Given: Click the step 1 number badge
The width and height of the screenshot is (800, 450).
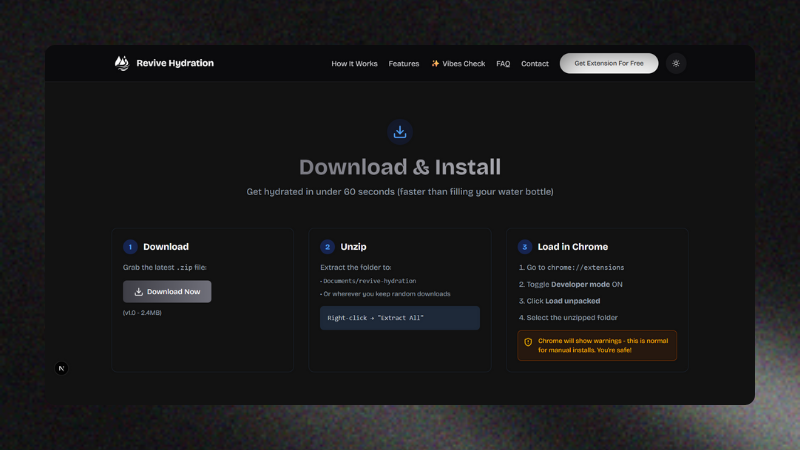Looking at the screenshot, I should coord(130,247).
